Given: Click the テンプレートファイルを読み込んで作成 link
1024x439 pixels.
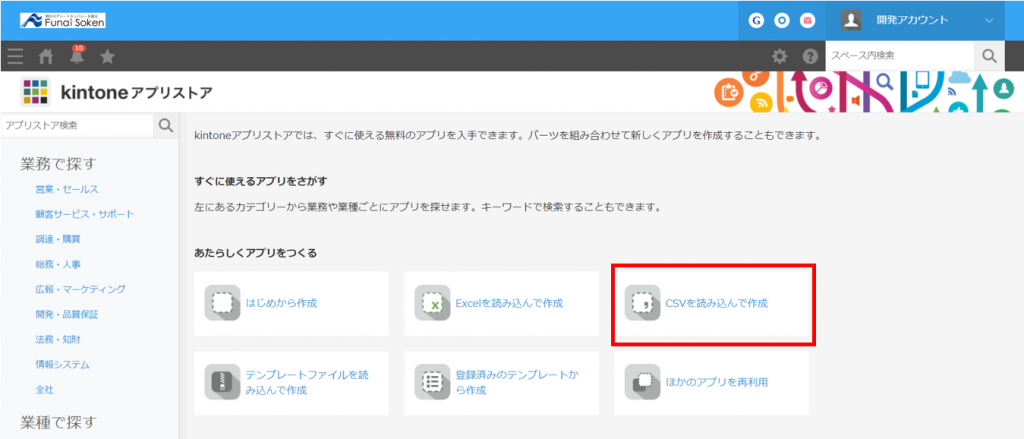Looking at the screenshot, I should tap(307, 383).
